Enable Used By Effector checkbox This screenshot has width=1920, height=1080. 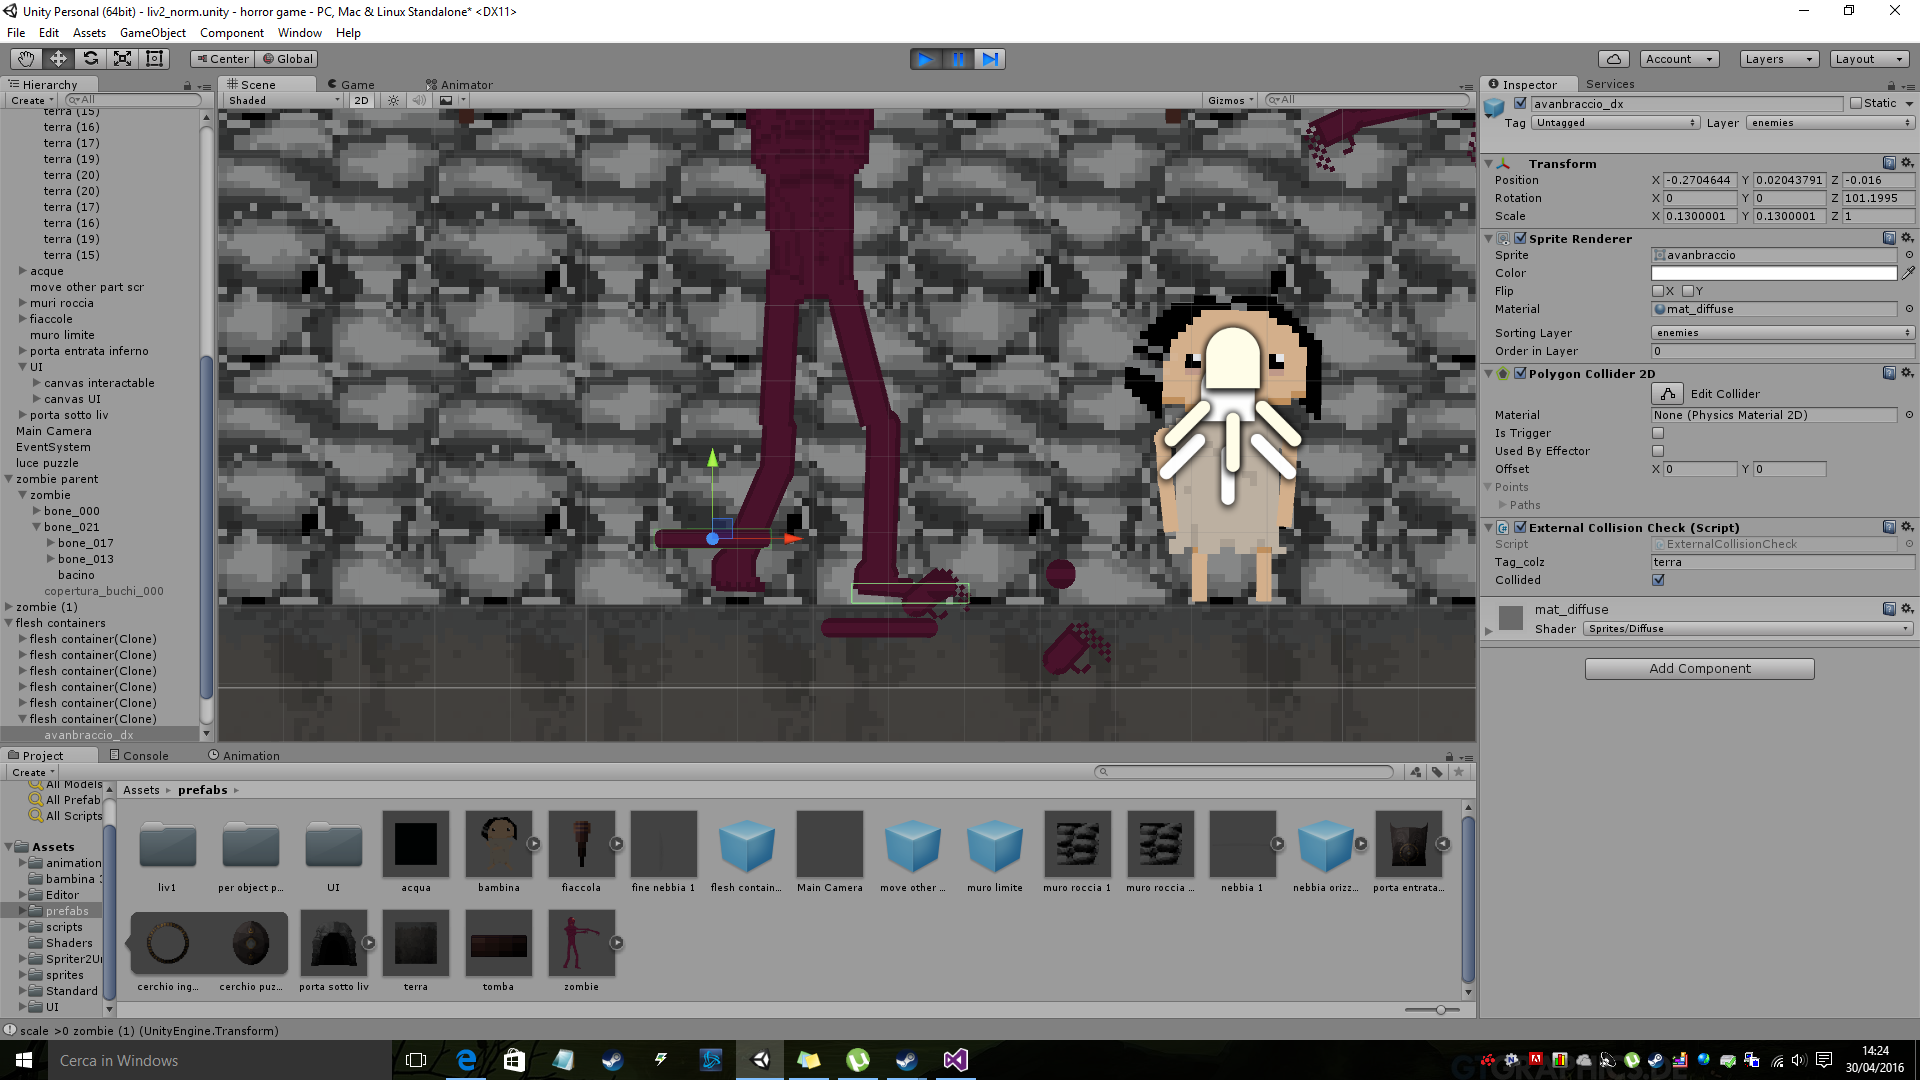(1658, 451)
